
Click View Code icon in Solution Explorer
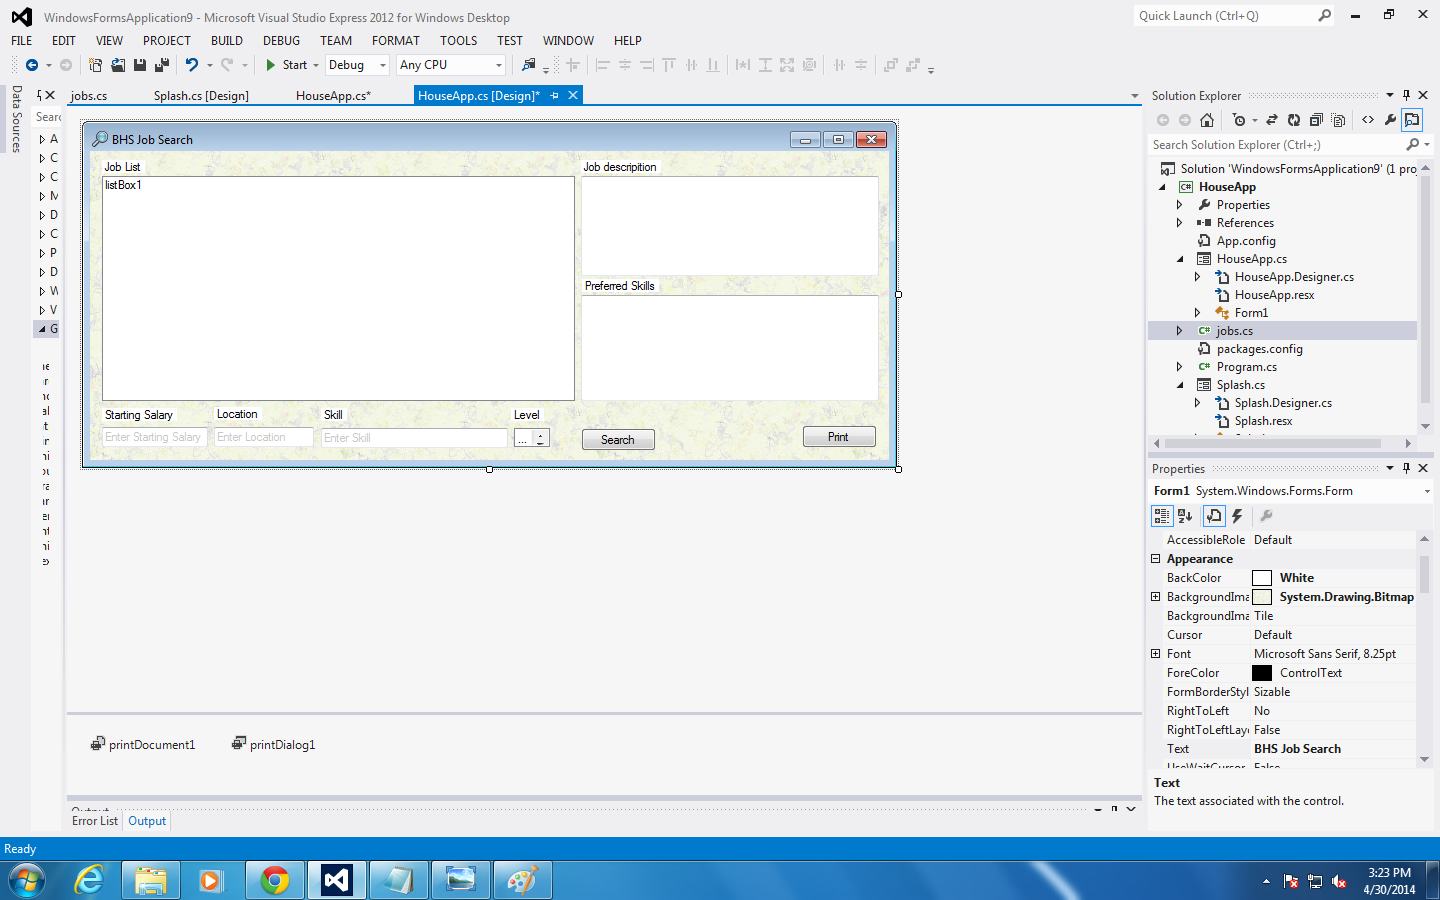pos(1368,120)
